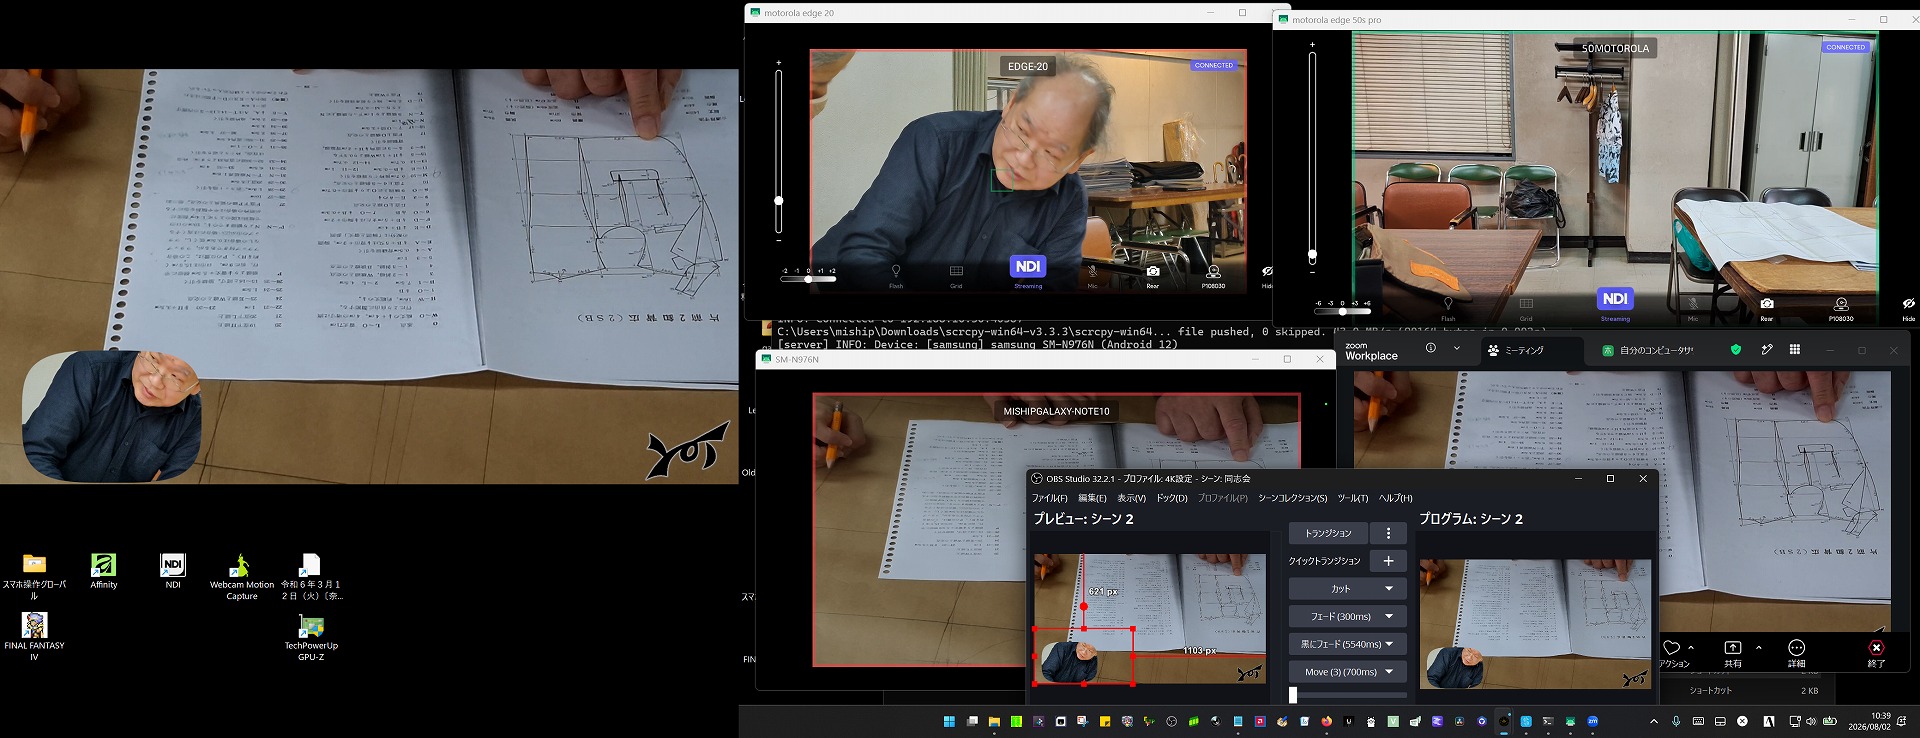Click exposure slider knob in motorola edge 20
Image resolution: width=1920 pixels, height=738 pixels.
pos(808,279)
